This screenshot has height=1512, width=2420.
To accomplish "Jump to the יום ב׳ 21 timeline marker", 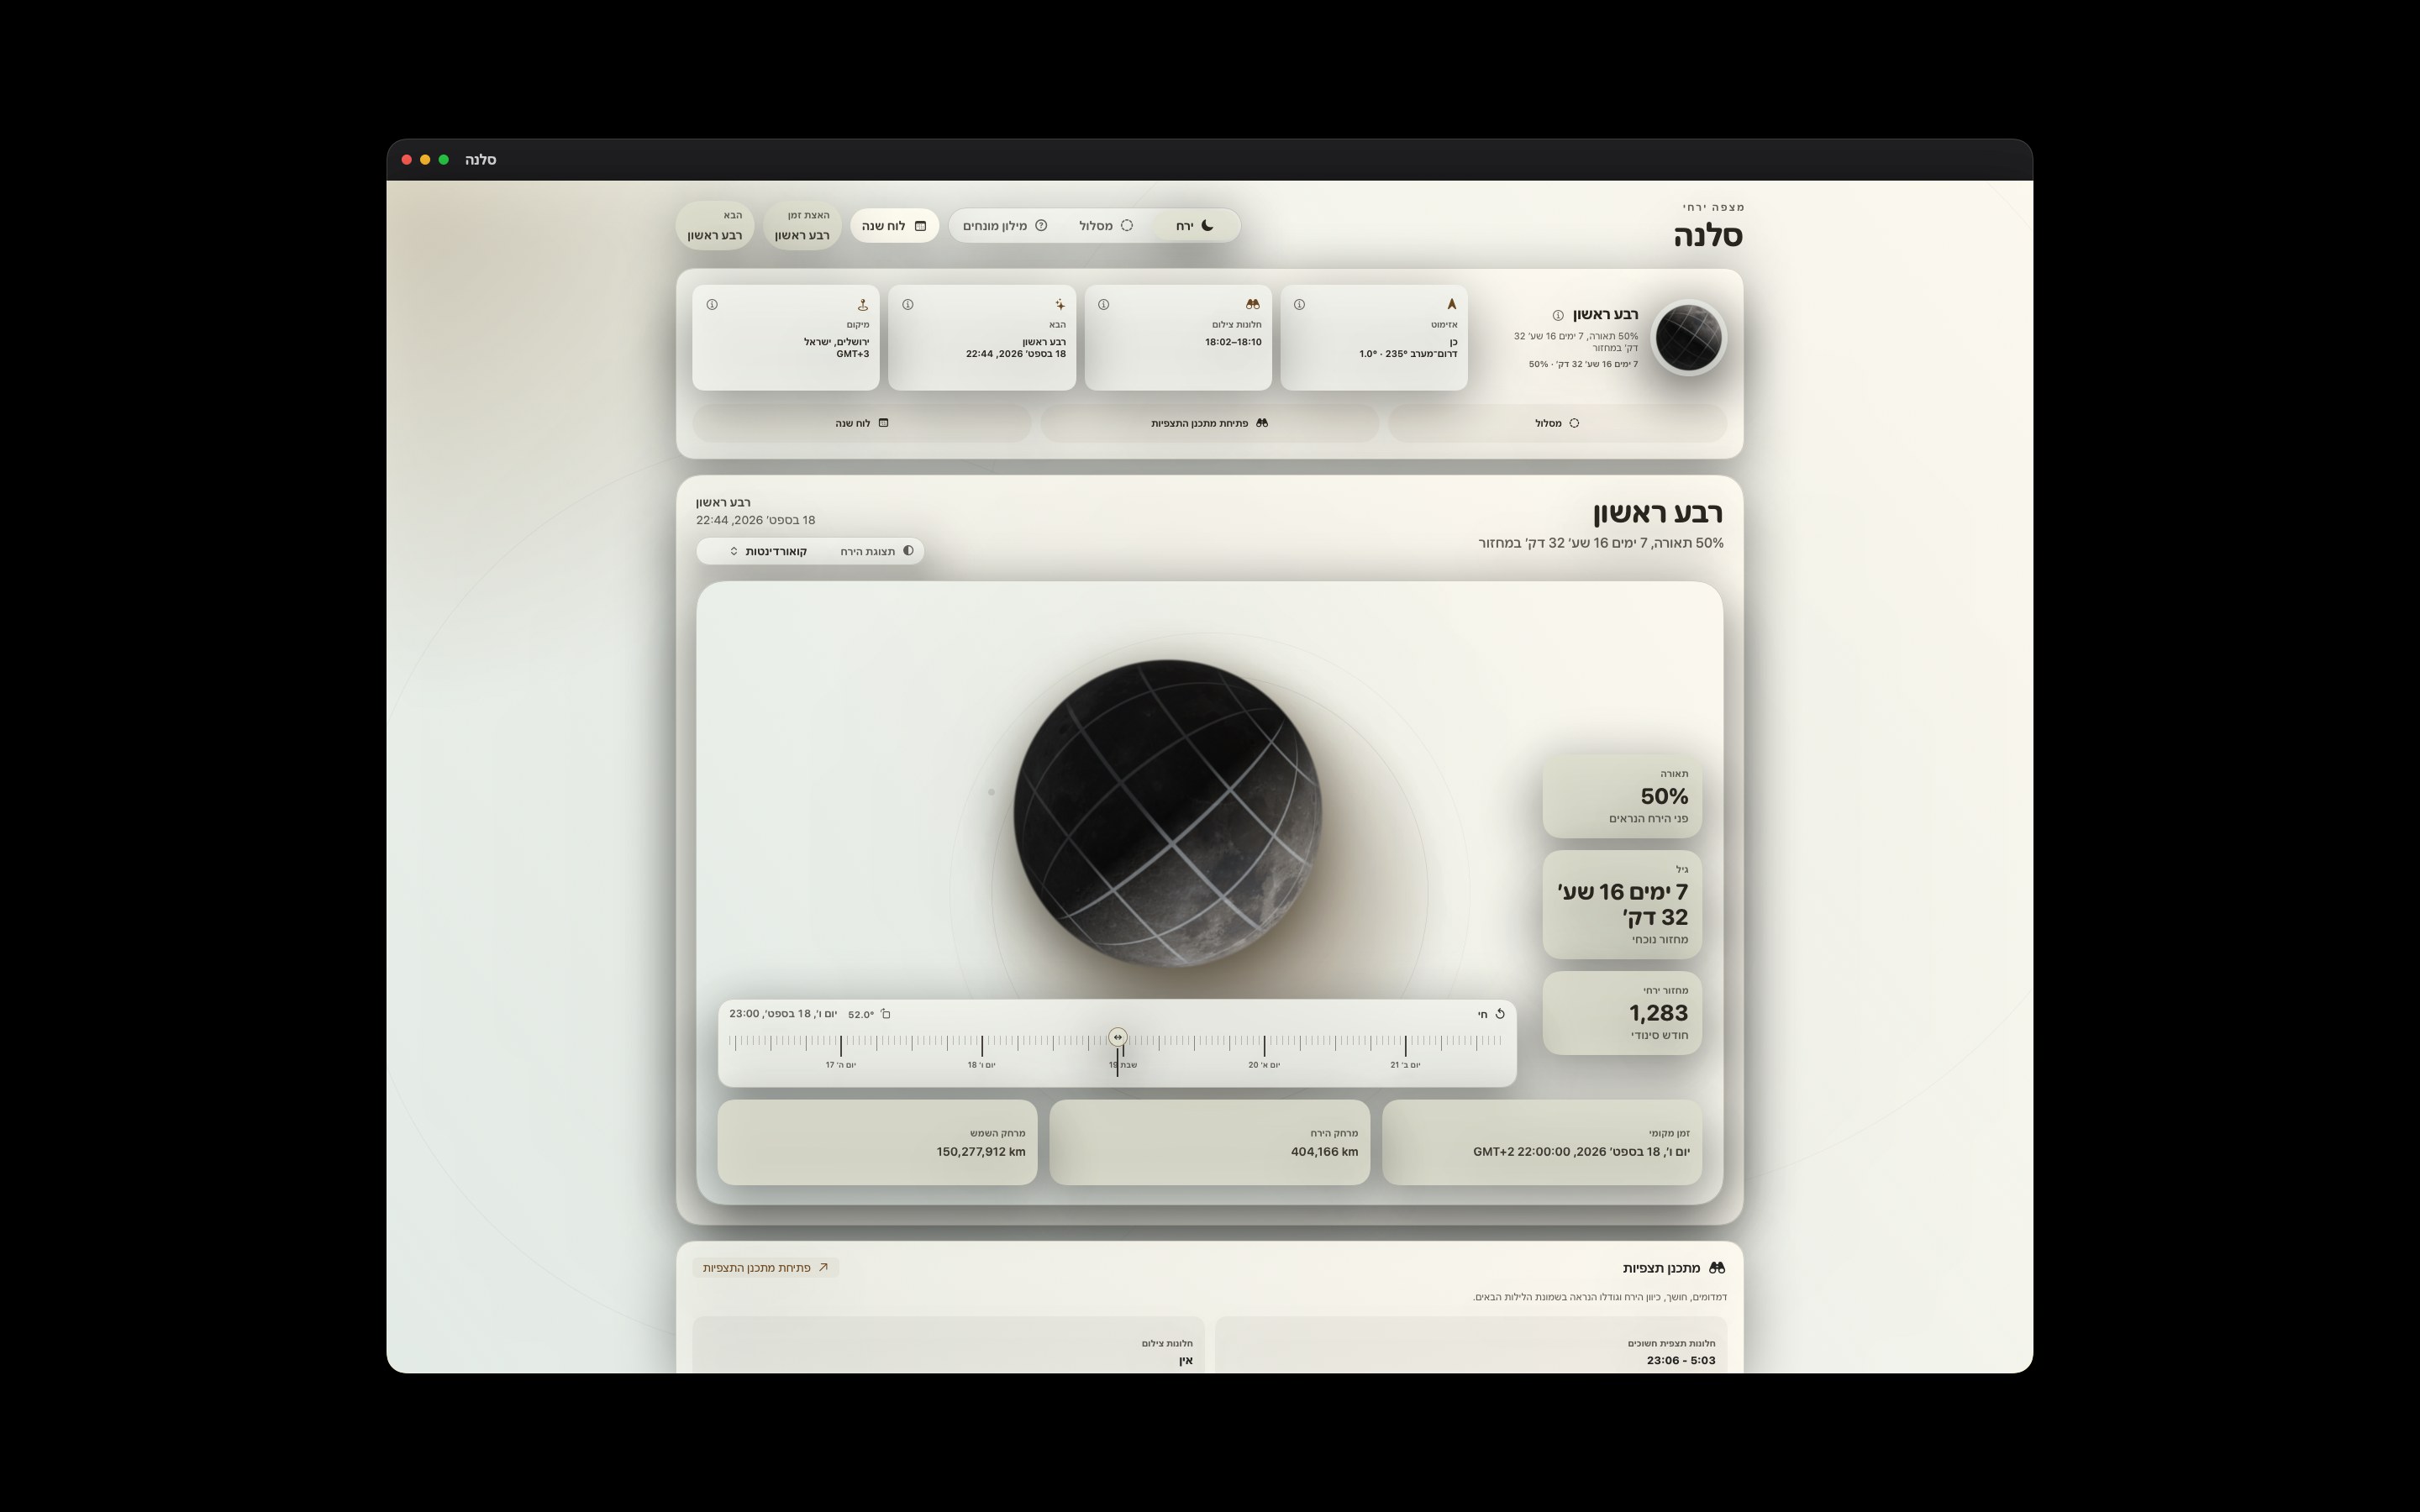I will pyautogui.click(x=1405, y=1065).
